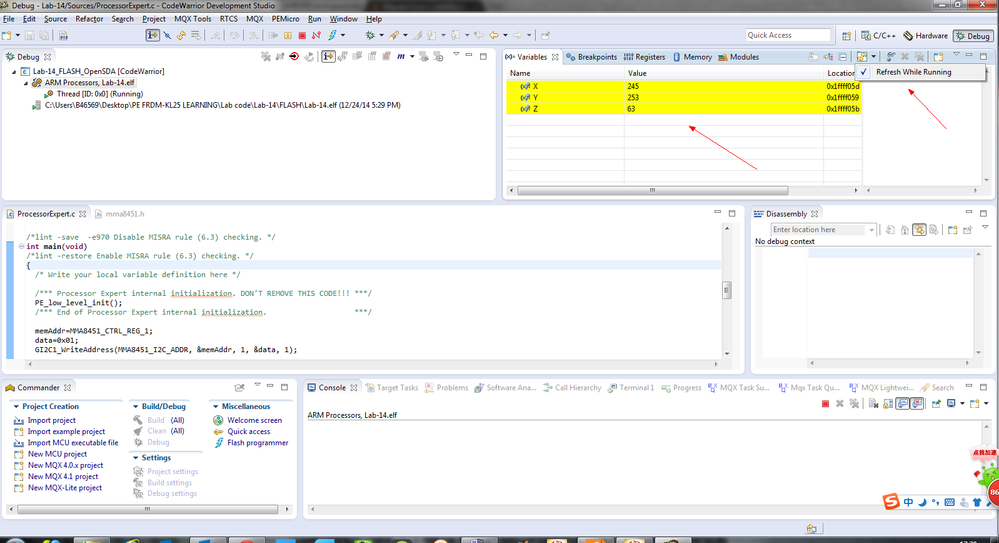Collapse the Lab-14_FLASH_OpenSDA tree node
This screenshot has height=543, width=999.
click(13, 72)
